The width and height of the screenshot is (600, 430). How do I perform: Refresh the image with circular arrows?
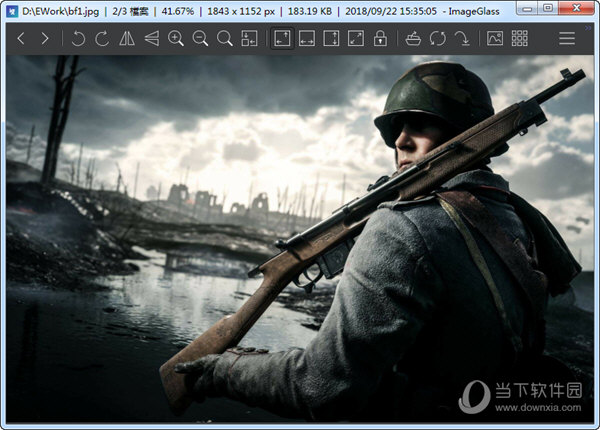click(x=438, y=38)
